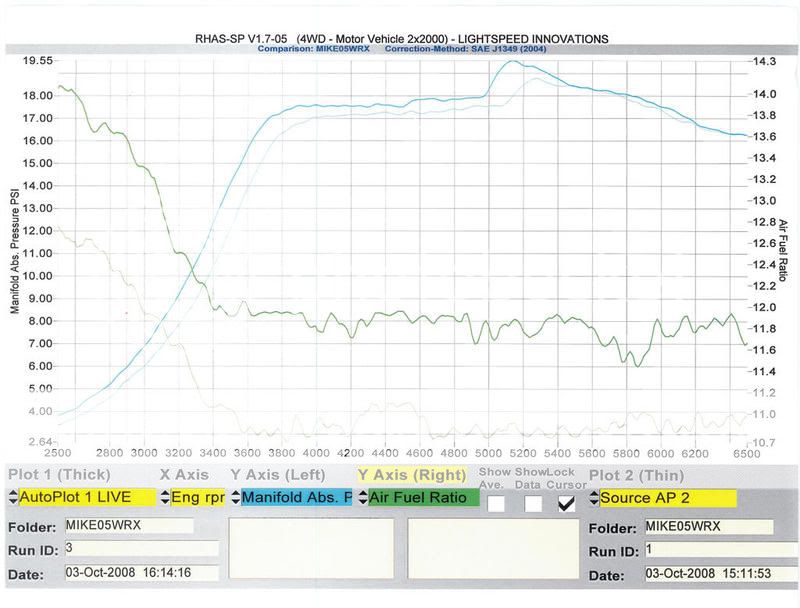Click the Plot 2 Date field

[x=707, y=573]
